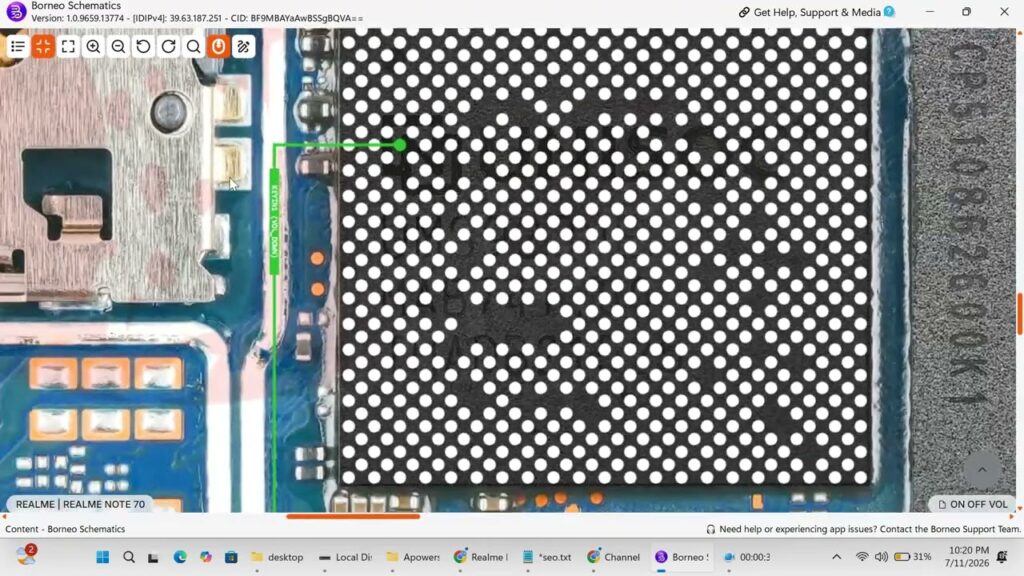Click the ON OFF VOL document button
This screenshot has height=576, width=1024.
coord(972,504)
